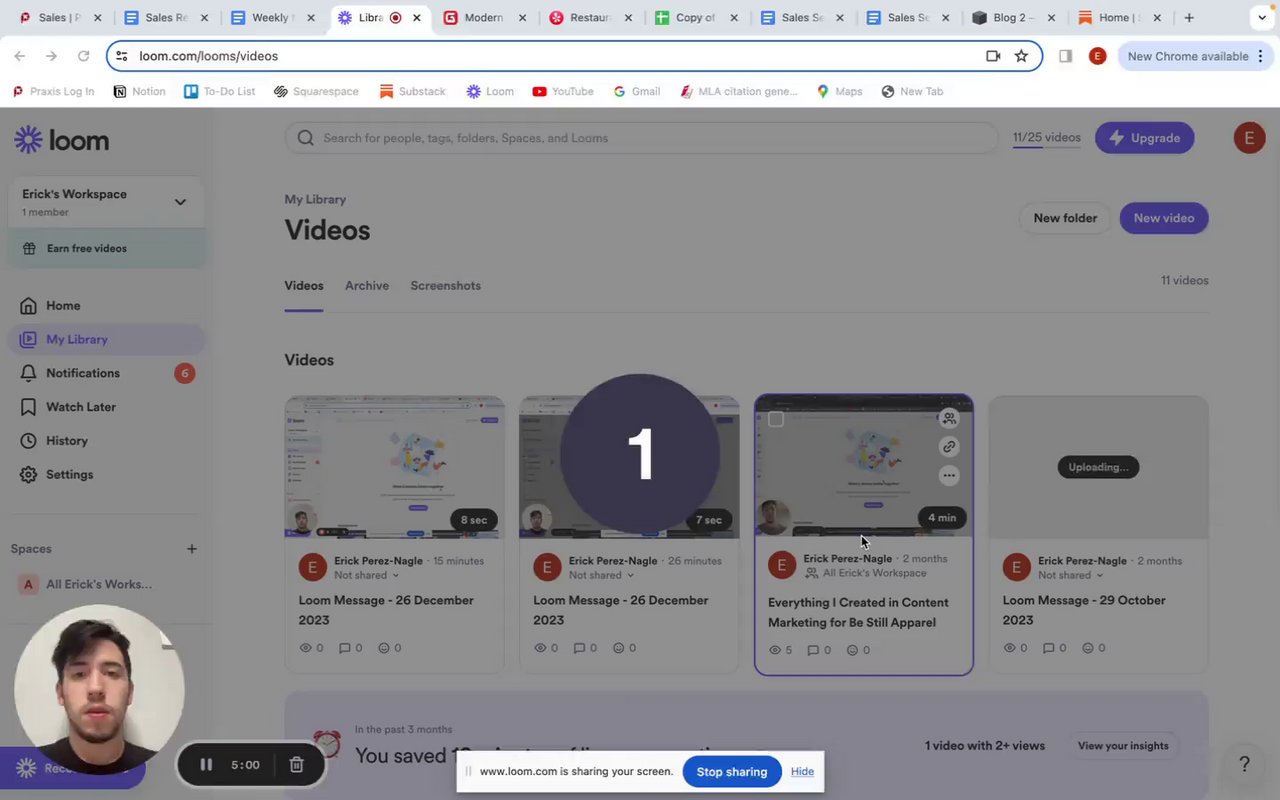The height and width of the screenshot is (800, 1280).
Task: Open Not shared dropdown on 29 October video
Action: pyautogui.click(x=1071, y=576)
